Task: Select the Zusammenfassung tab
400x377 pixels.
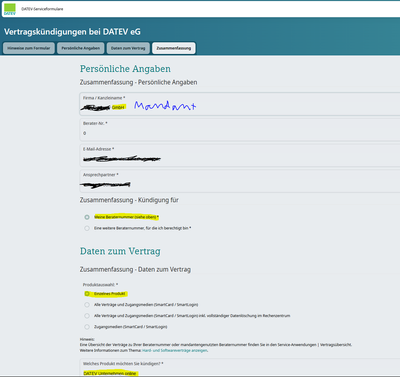Action: 174,48
